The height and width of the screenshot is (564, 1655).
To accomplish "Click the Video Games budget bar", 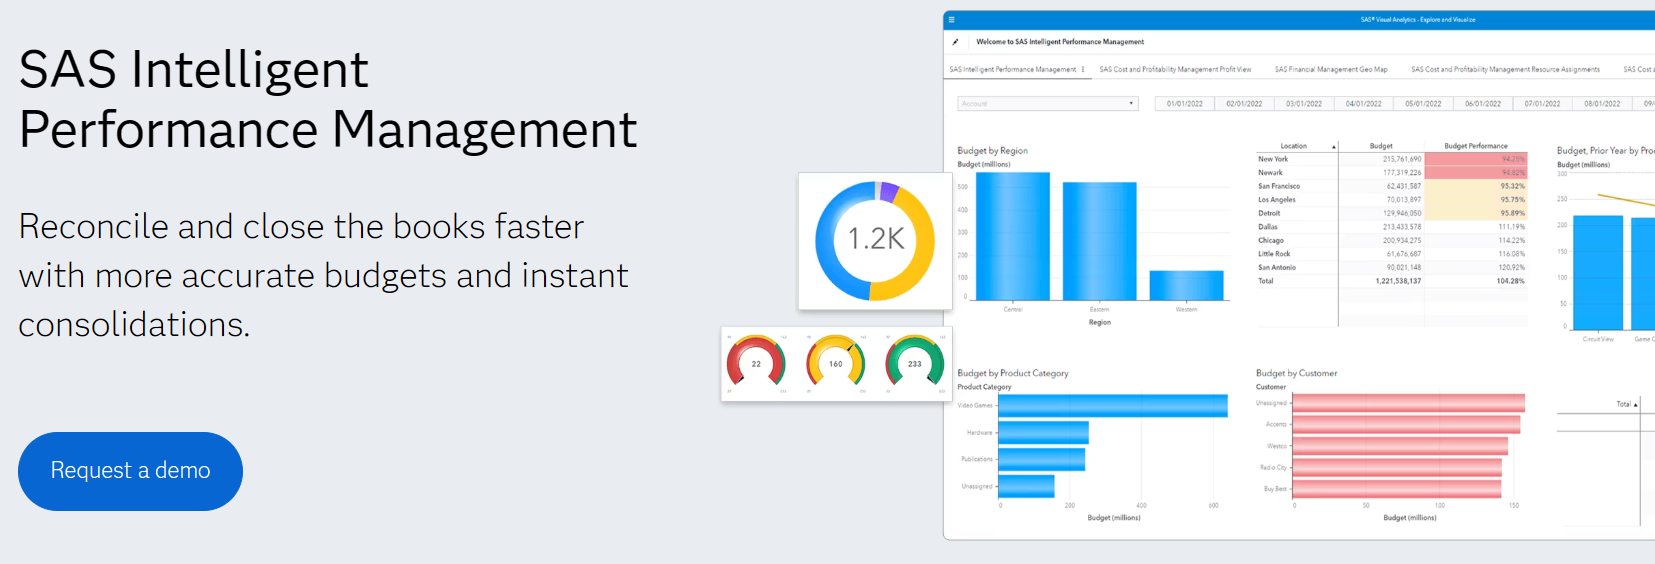I will [x=1113, y=405].
